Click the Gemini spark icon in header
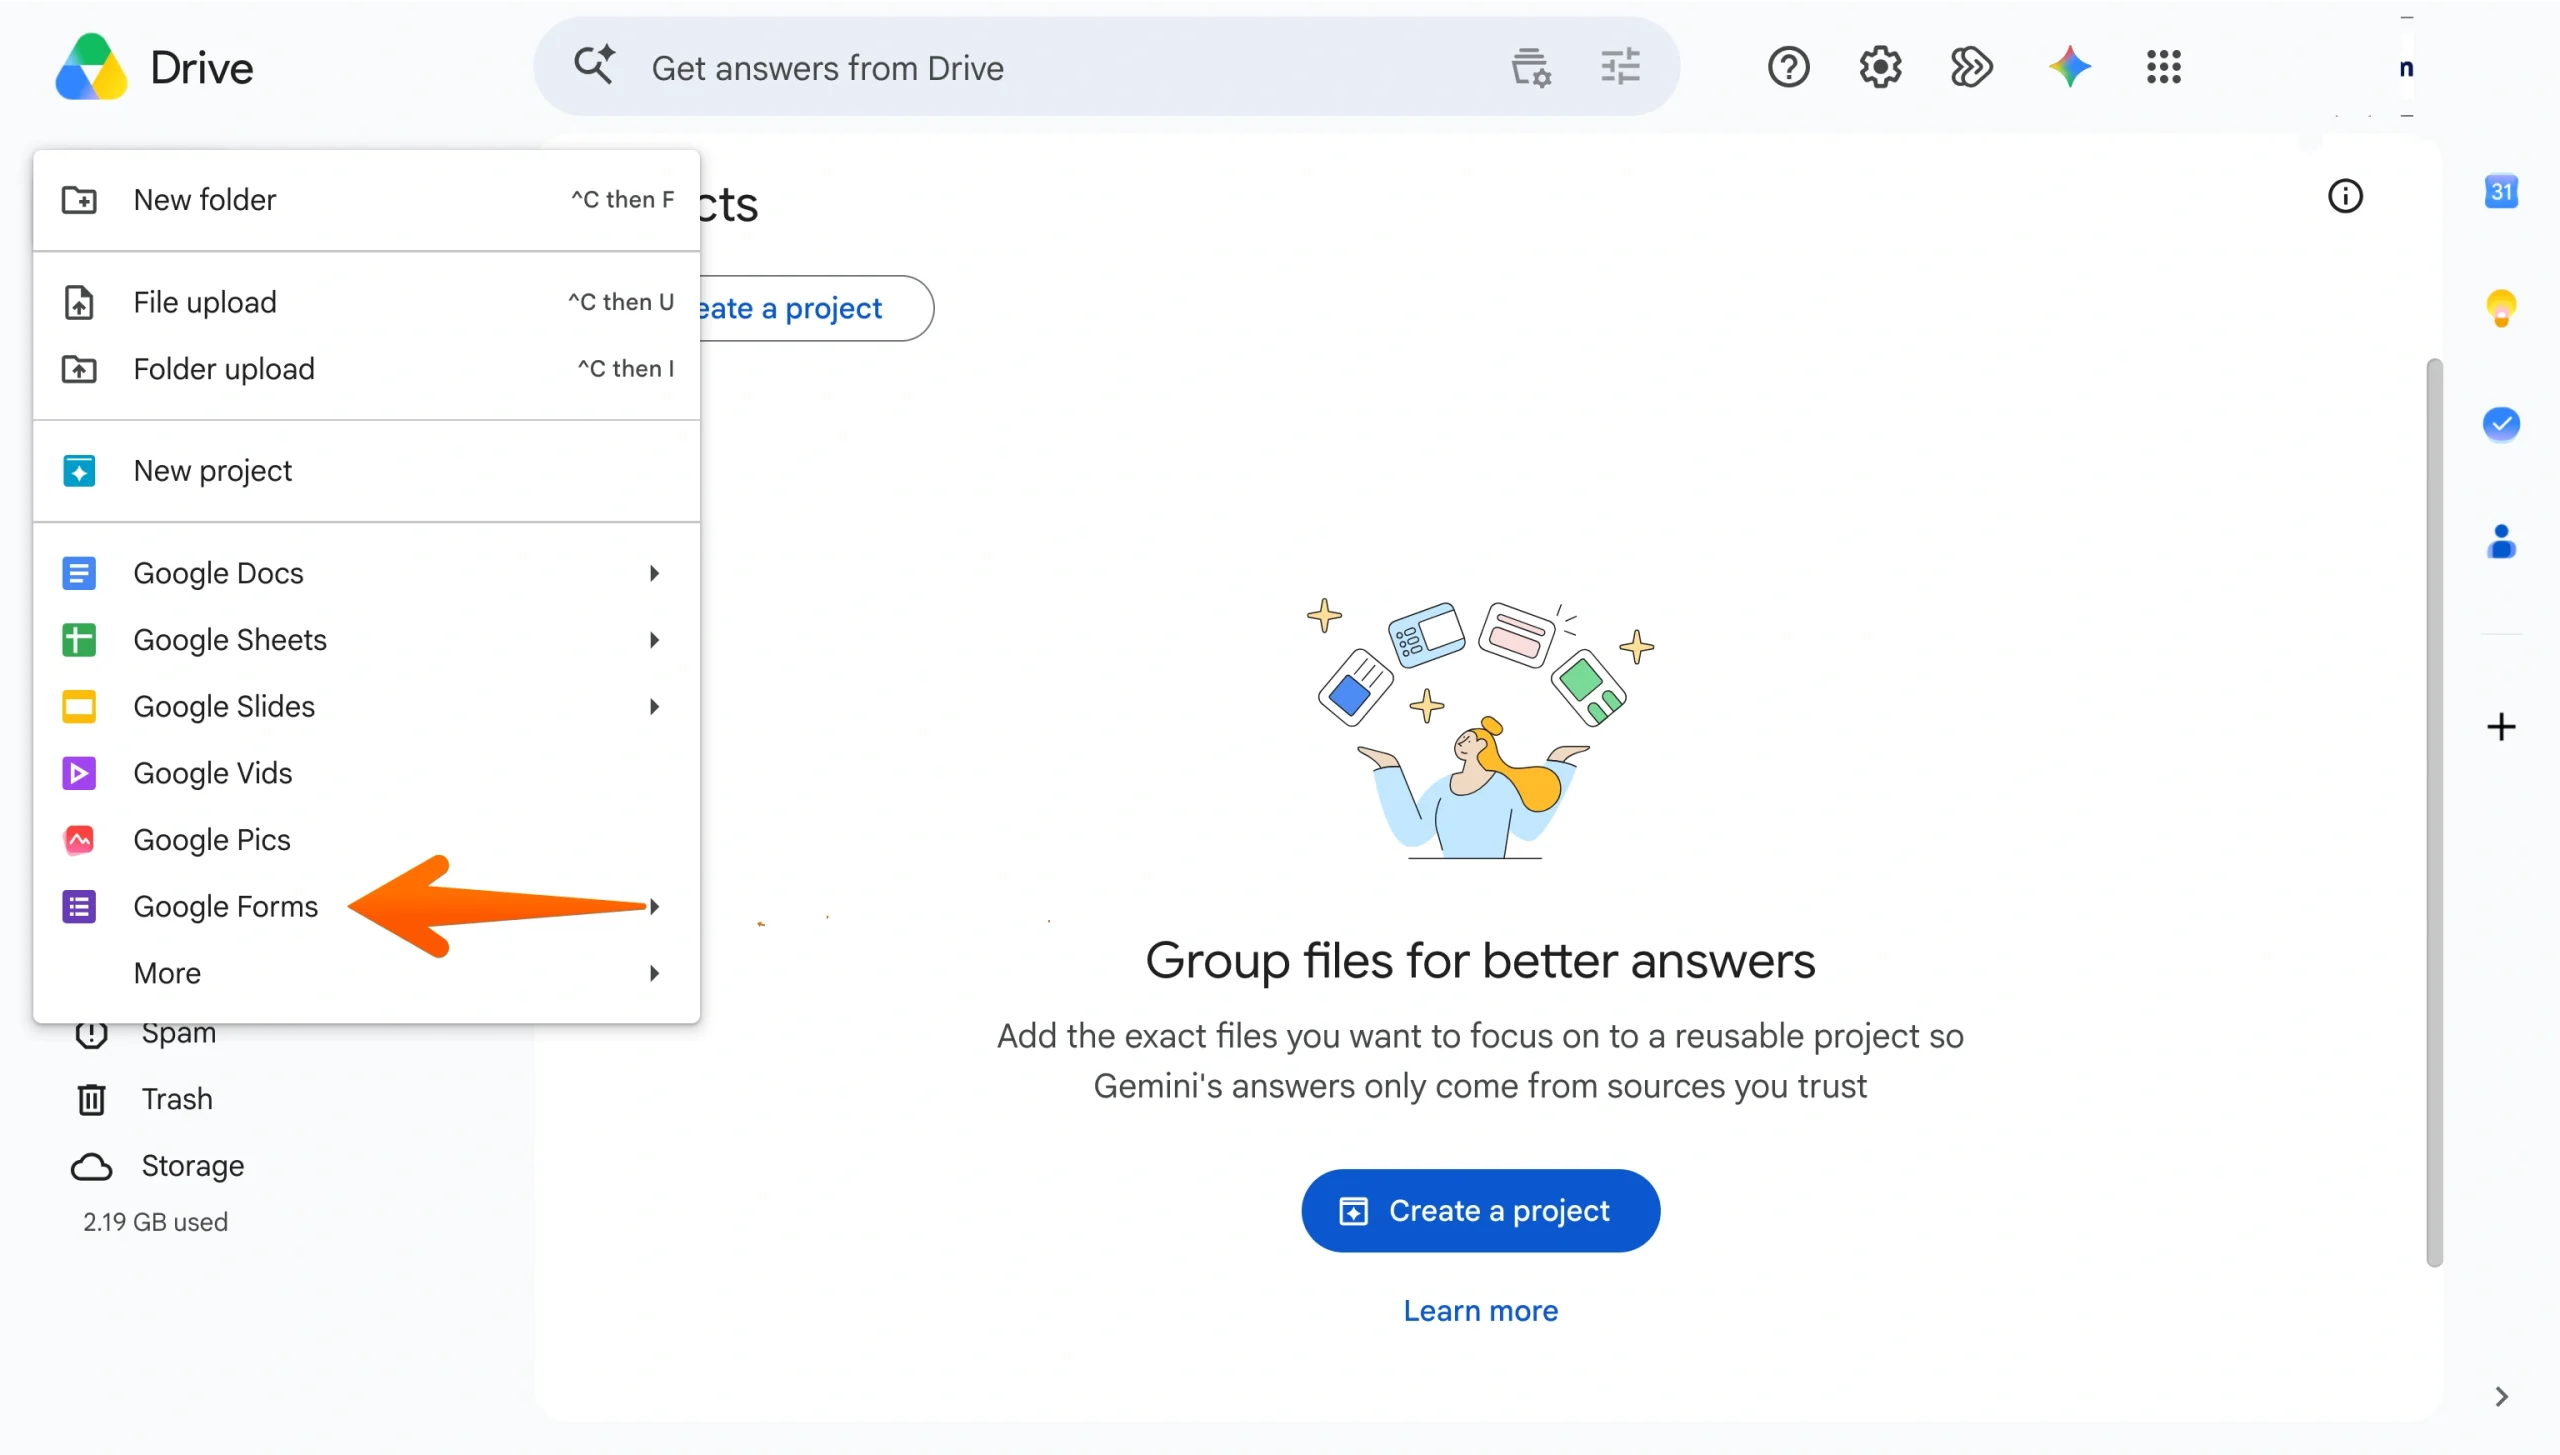The height and width of the screenshot is (1455, 2560). pos(2069,67)
